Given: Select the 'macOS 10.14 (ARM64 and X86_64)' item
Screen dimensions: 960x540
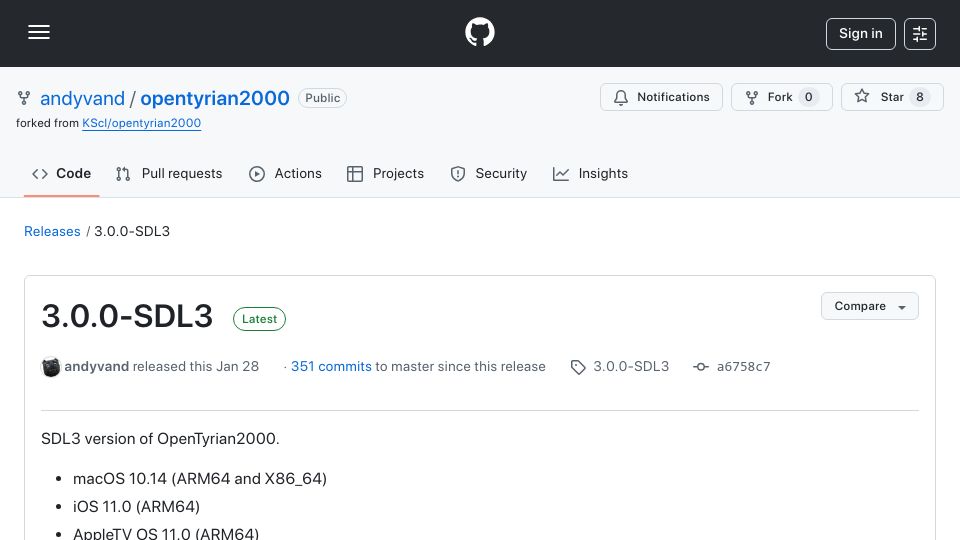Looking at the screenshot, I should click(x=200, y=479).
